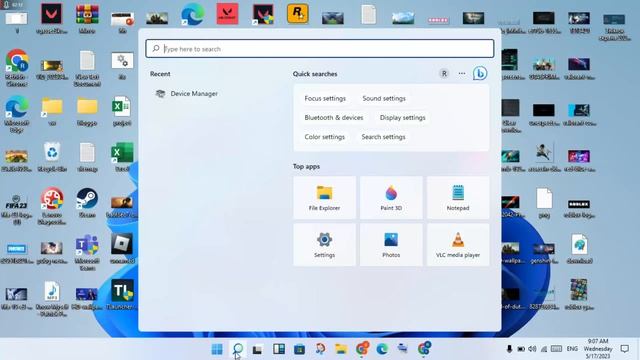
Task: Select the TLauncher desktop icon
Action: click(122, 295)
